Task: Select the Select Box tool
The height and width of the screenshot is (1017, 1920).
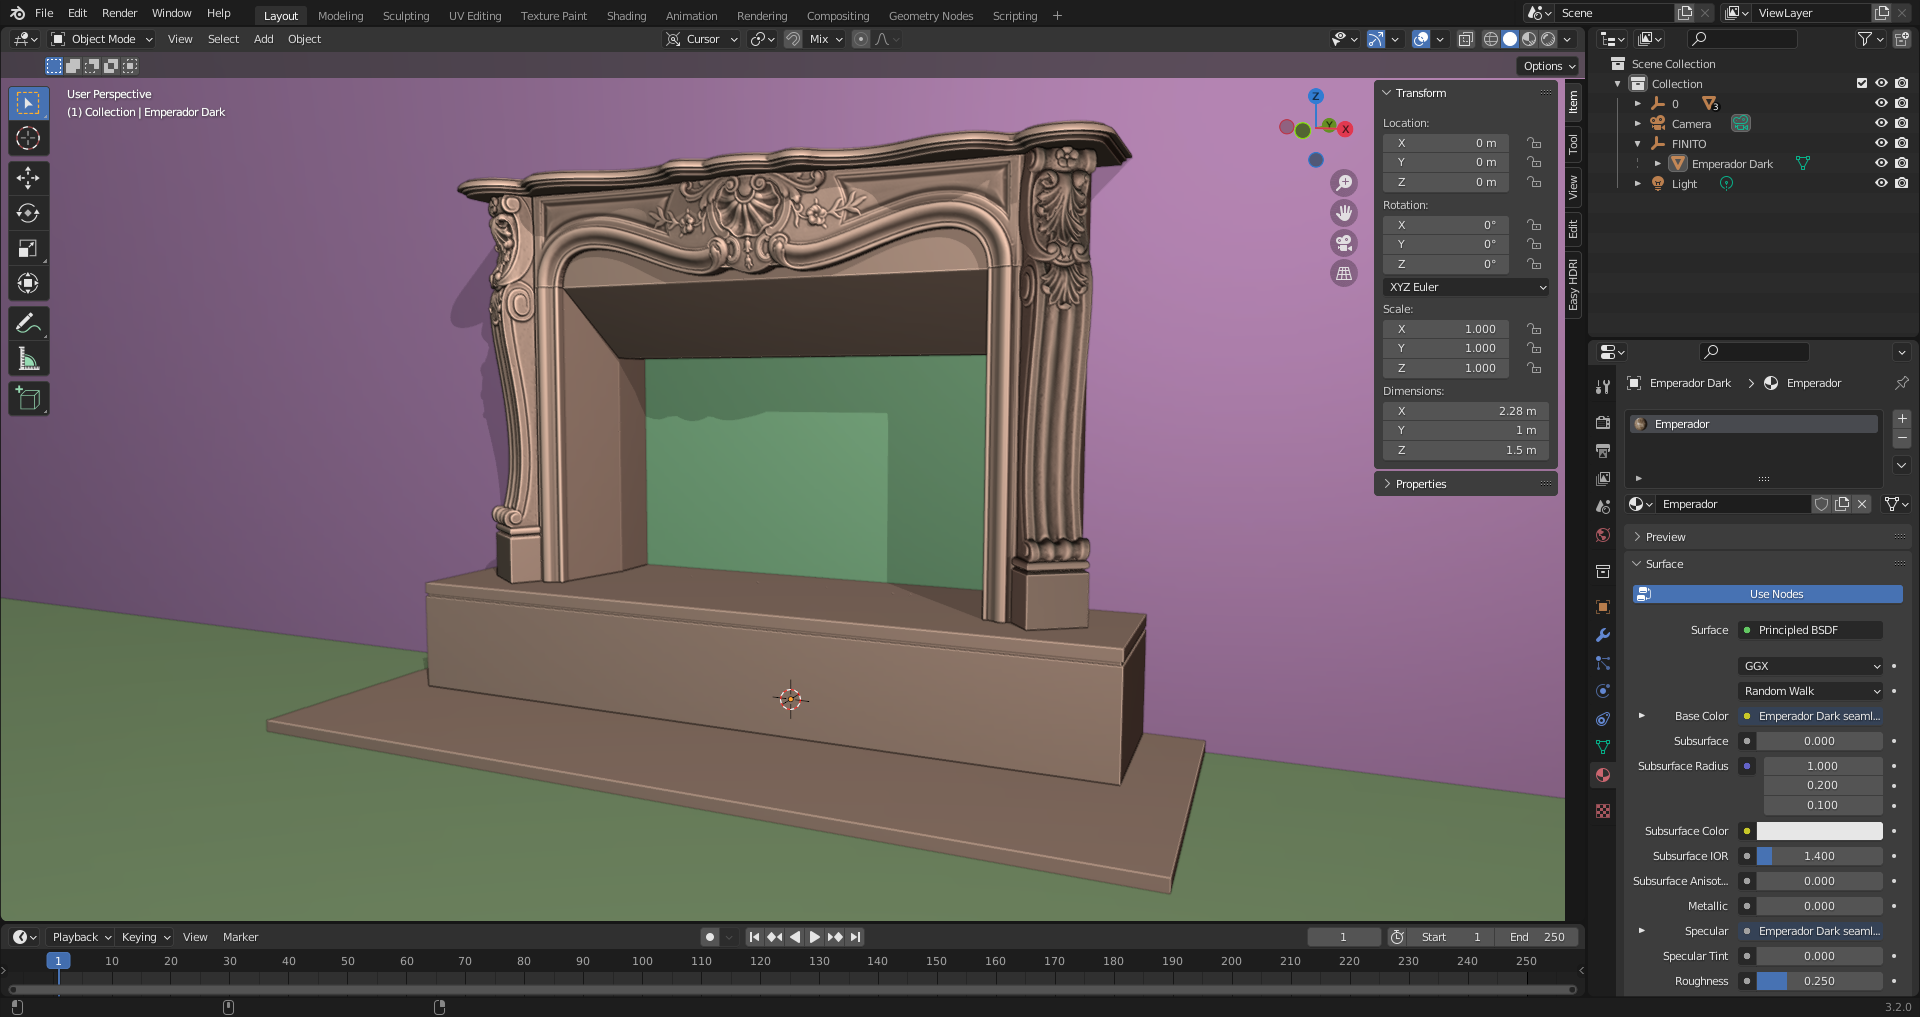Action: (28, 104)
